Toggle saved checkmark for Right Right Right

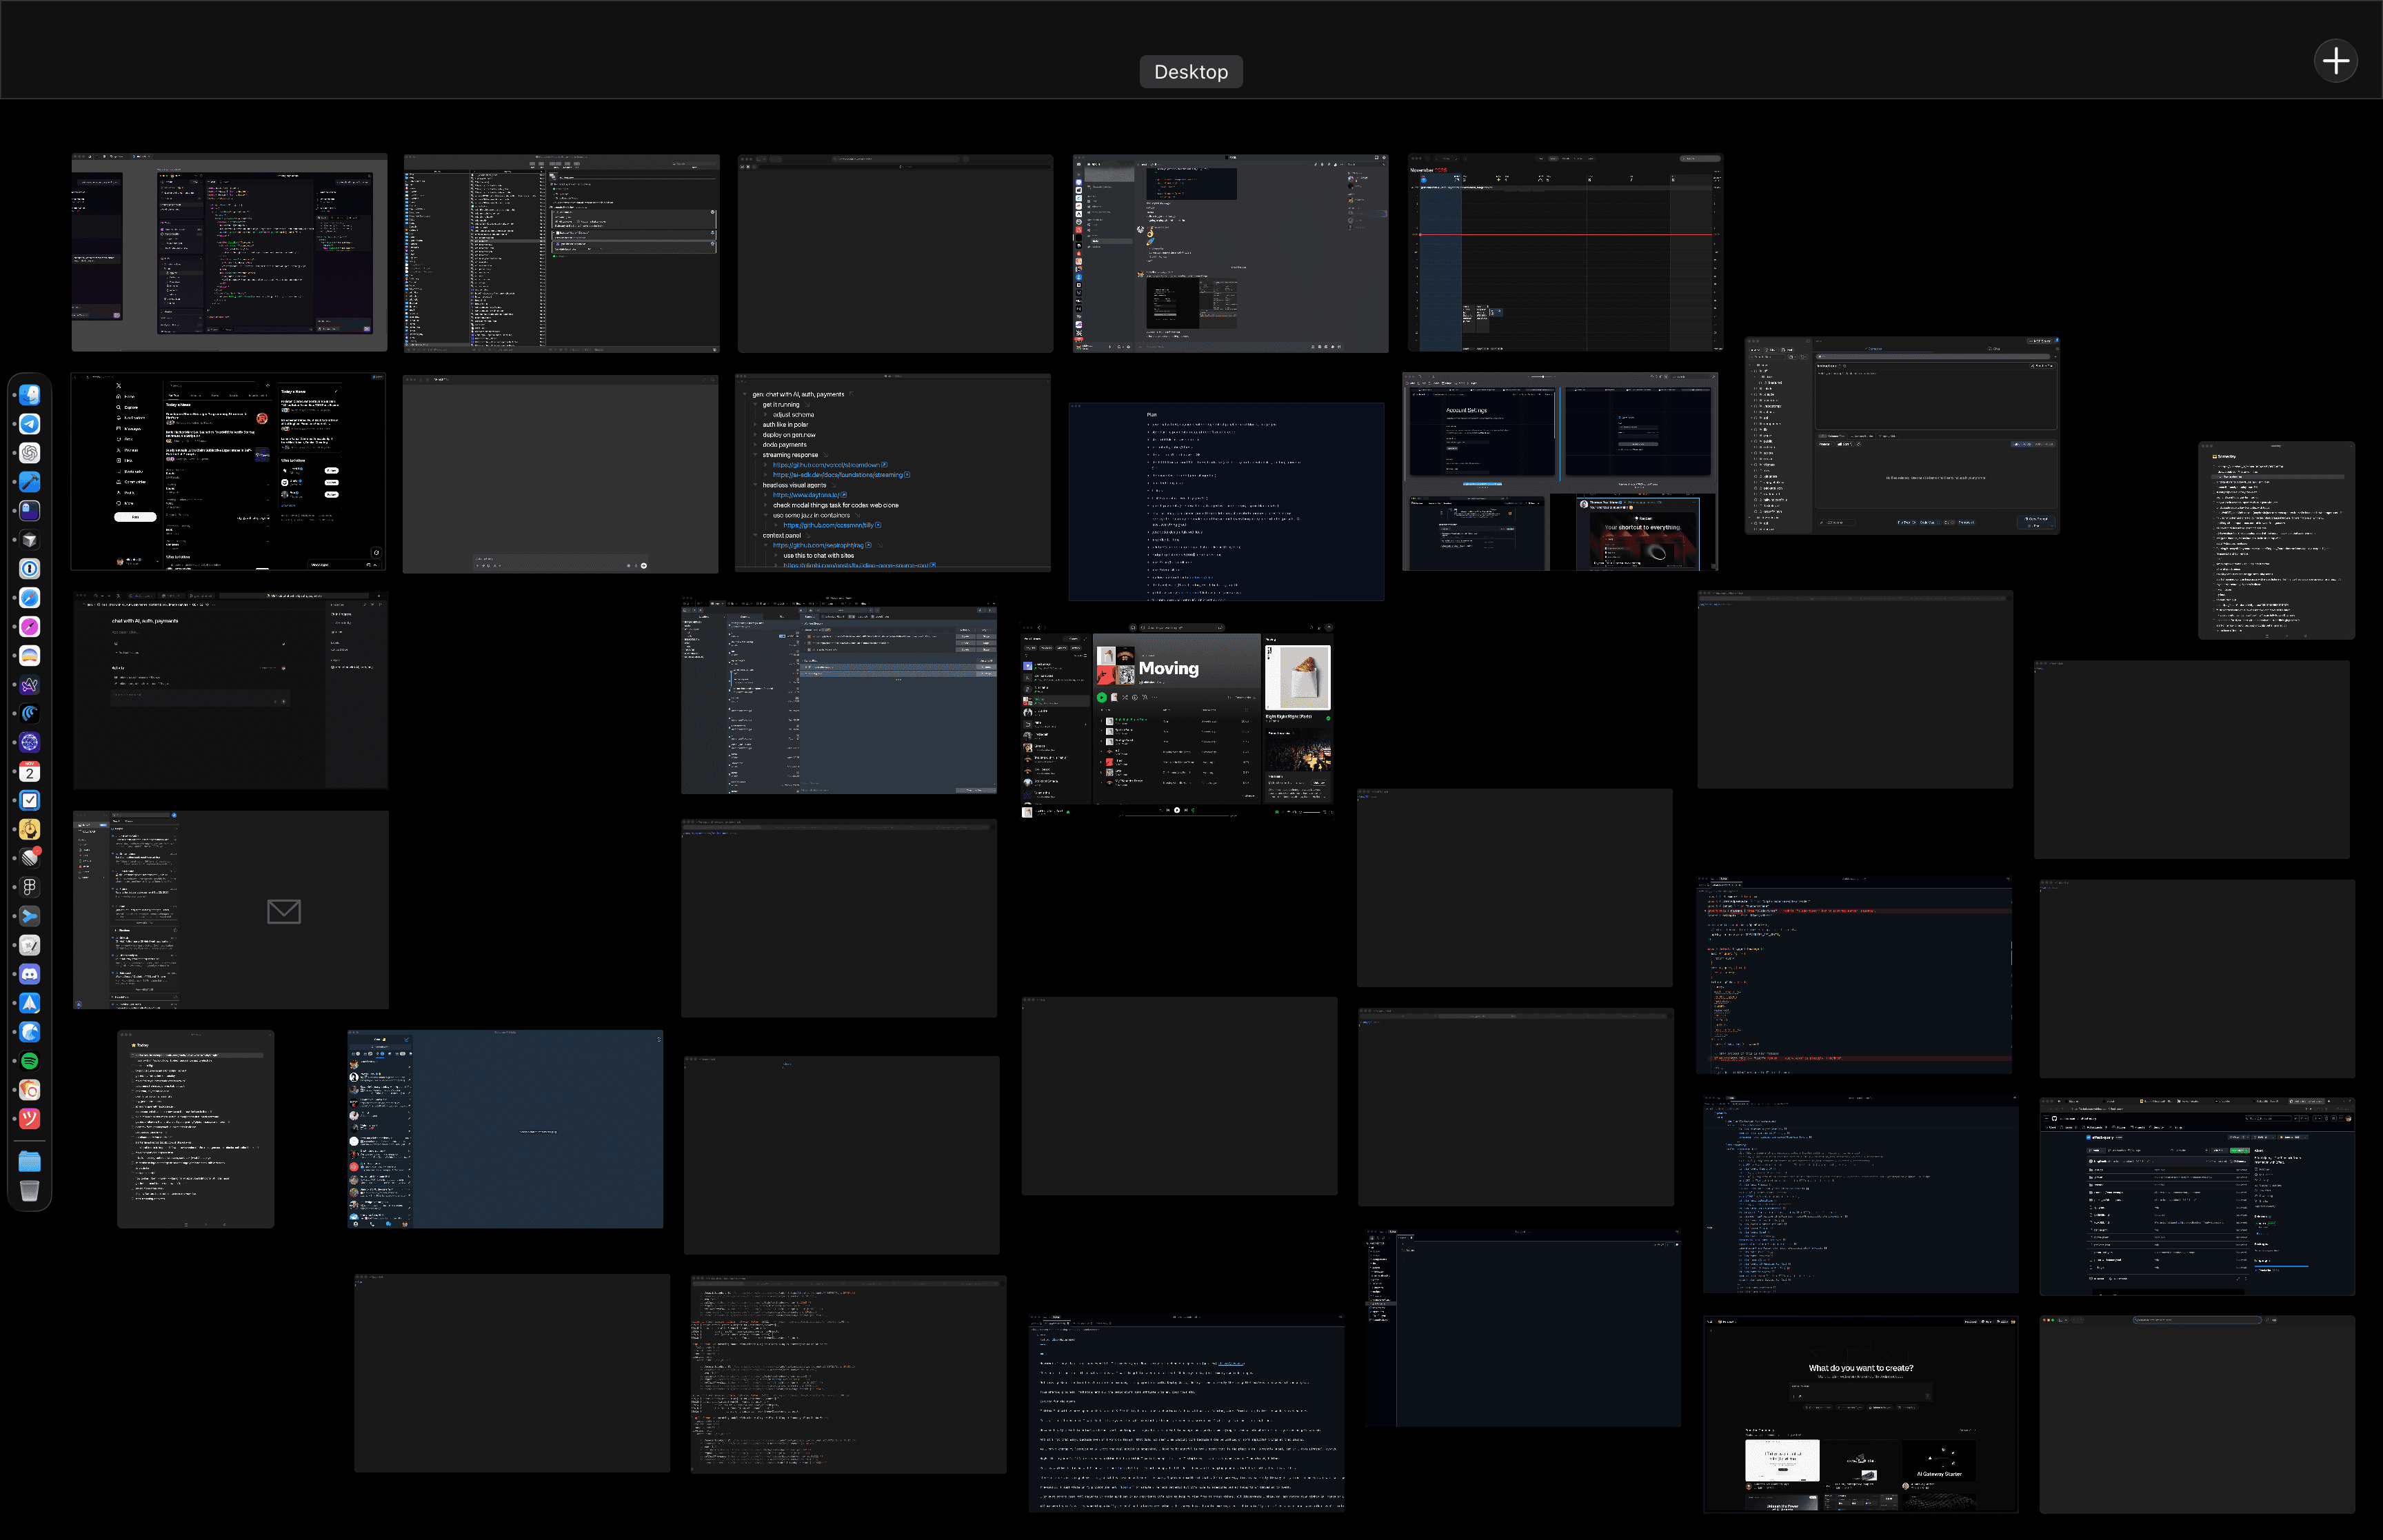pos(1328,717)
